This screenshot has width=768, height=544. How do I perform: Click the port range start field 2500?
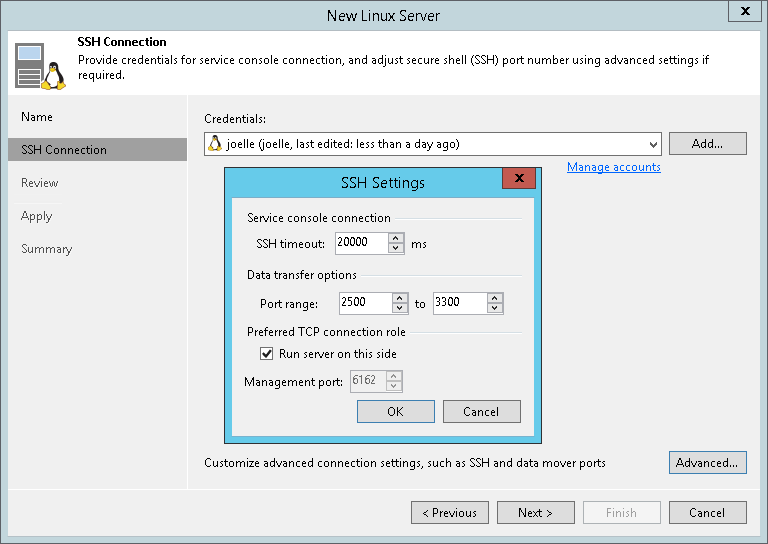pyautogui.click(x=365, y=303)
